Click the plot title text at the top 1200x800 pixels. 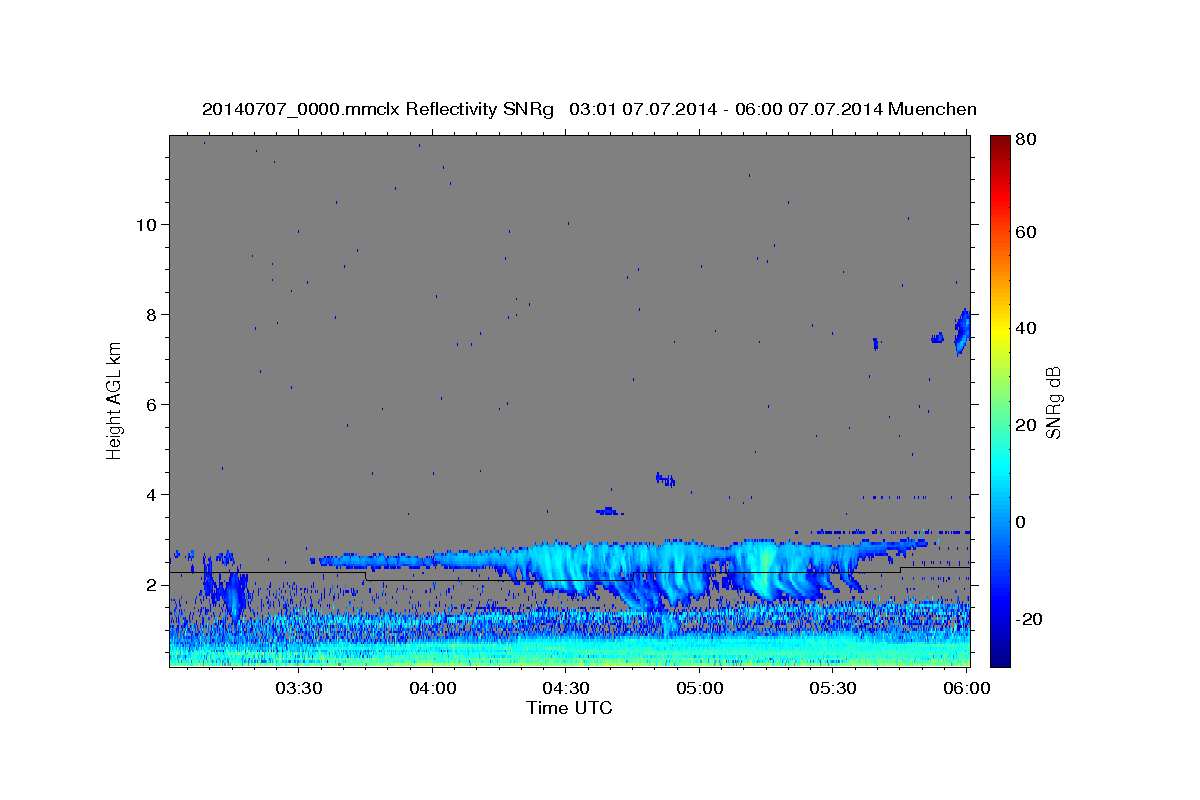pos(589,109)
